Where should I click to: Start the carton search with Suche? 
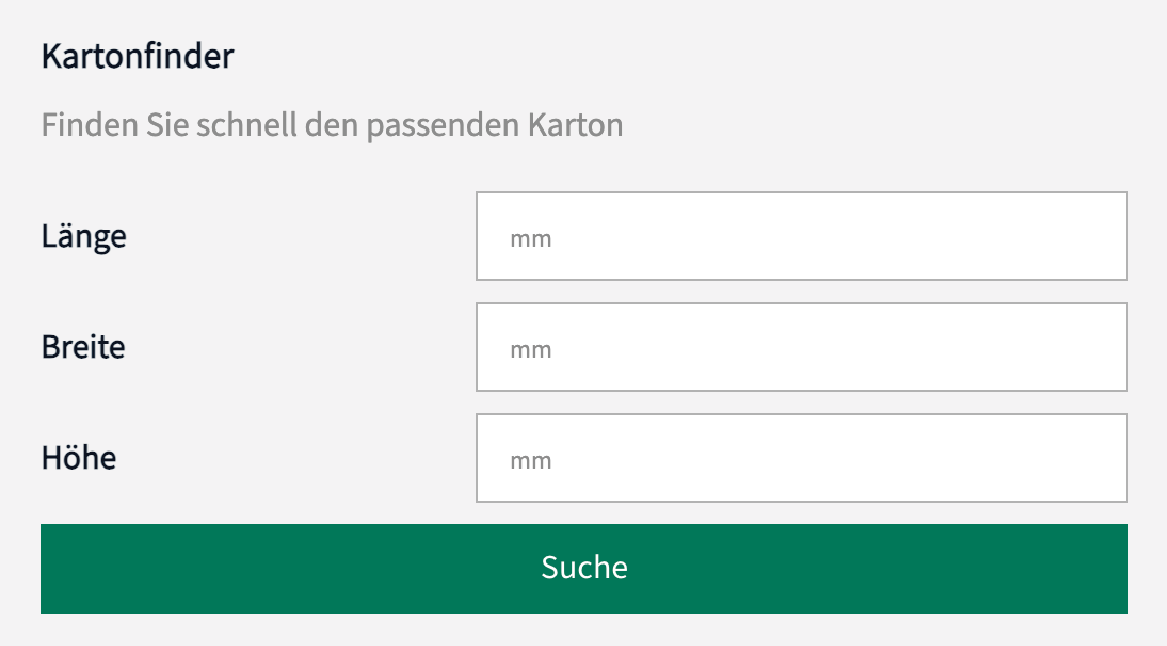584,568
